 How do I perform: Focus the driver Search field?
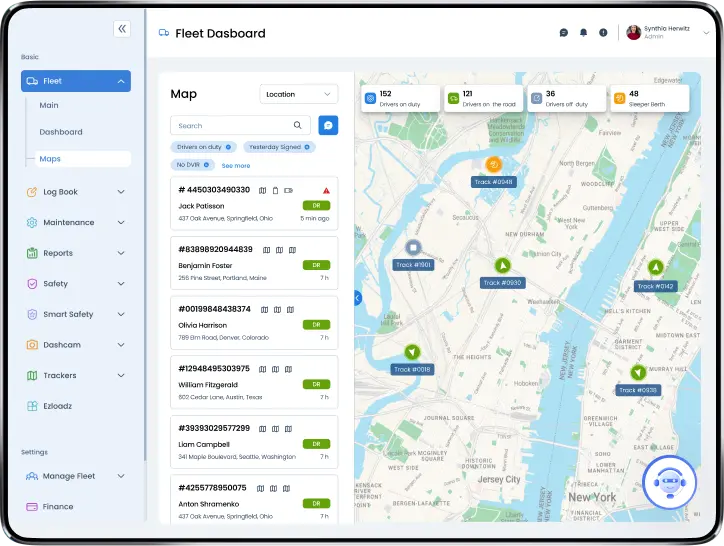240,125
